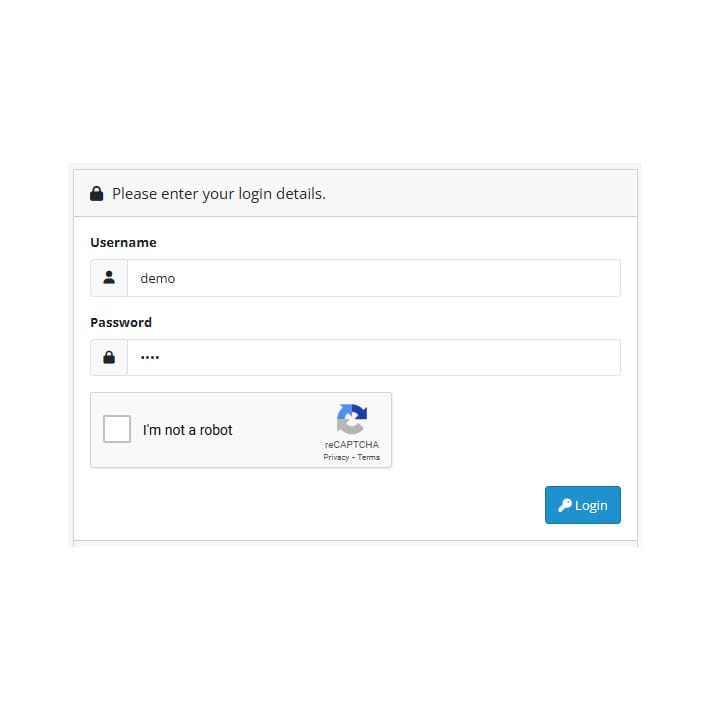Viewport: 710px width, 710px height.
Task: Click the lock icon in the login header
Action: pos(96,193)
